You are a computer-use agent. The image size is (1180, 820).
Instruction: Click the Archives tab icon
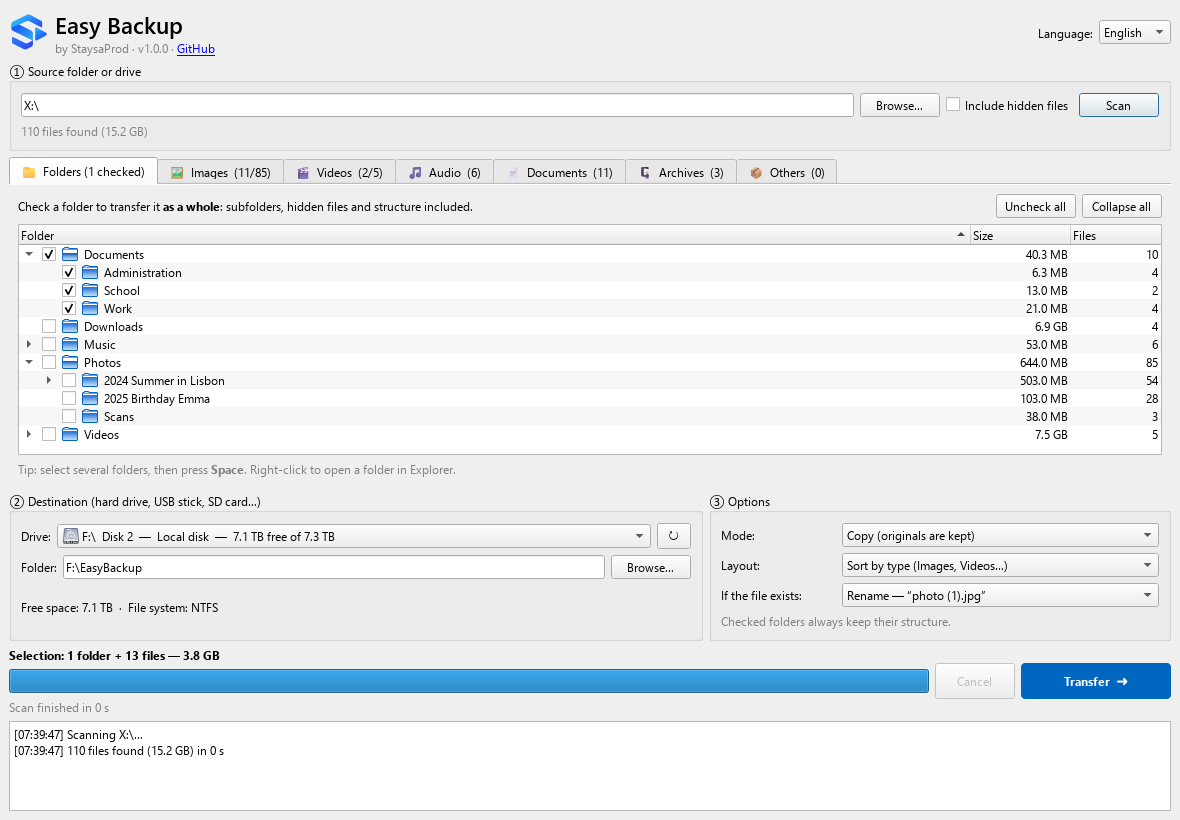pos(645,173)
